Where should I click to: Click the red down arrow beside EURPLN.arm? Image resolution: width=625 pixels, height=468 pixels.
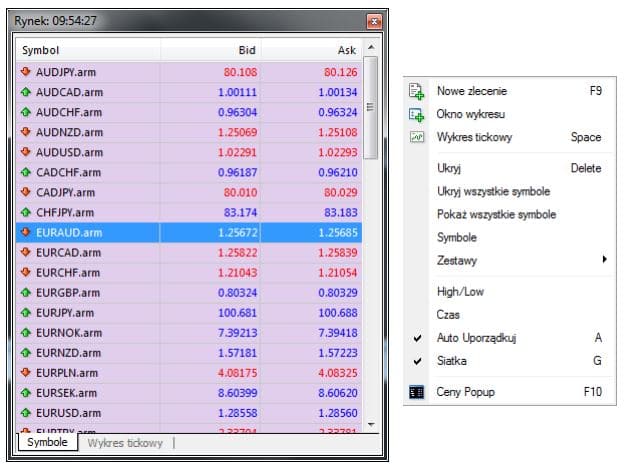26,372
